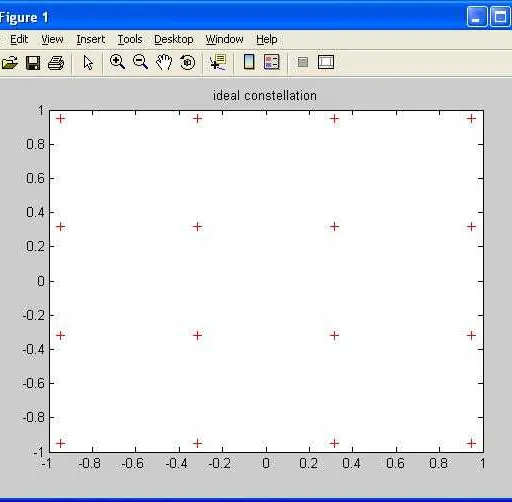Minimize the Figure 1 window
This screenshot has width=512, height=502.
tap(477, 17)
